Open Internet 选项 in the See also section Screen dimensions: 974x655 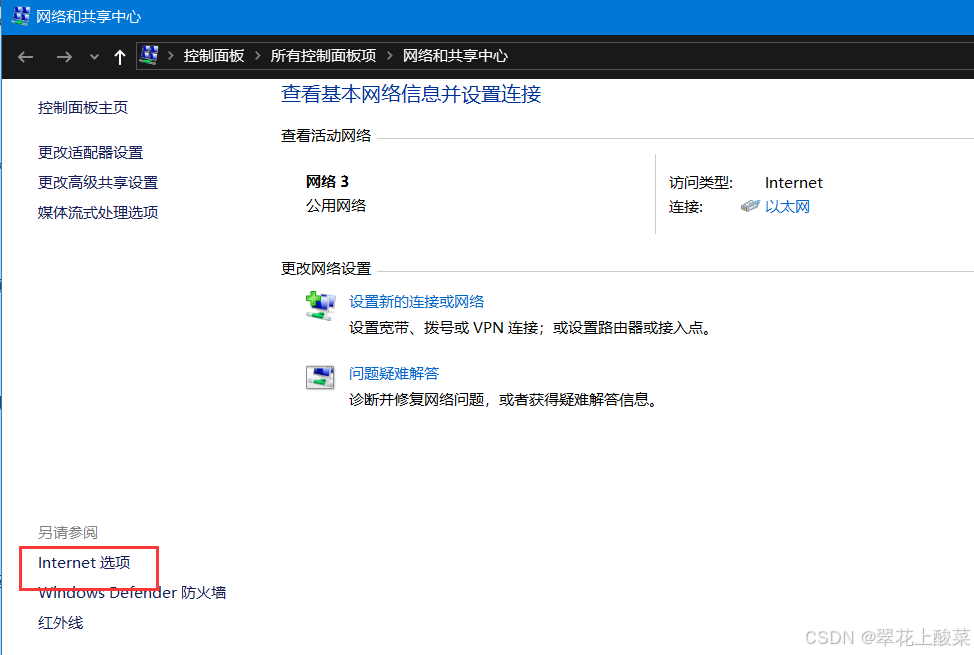click(x=84, y=563)
